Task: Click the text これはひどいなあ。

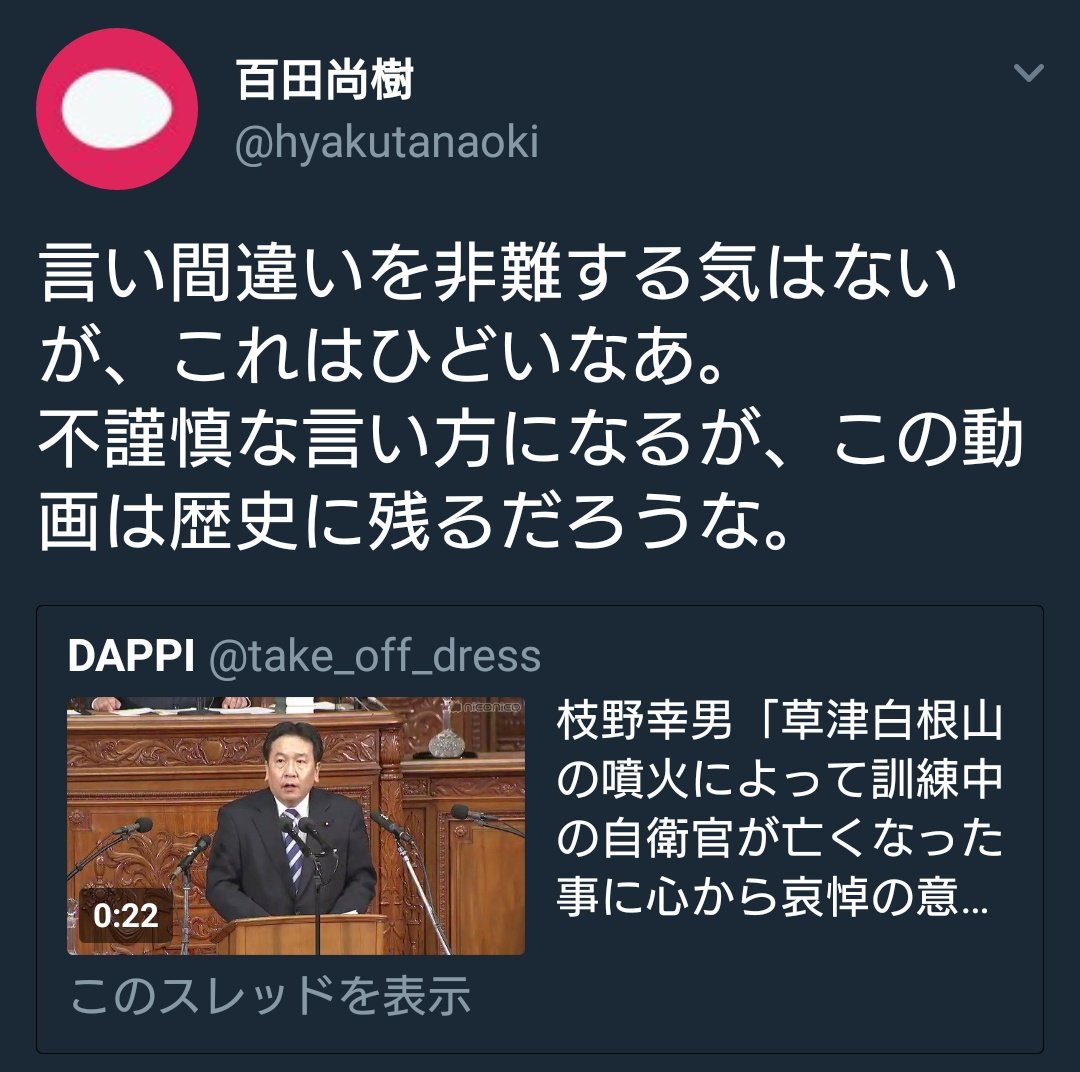Action: click(448, 355)
